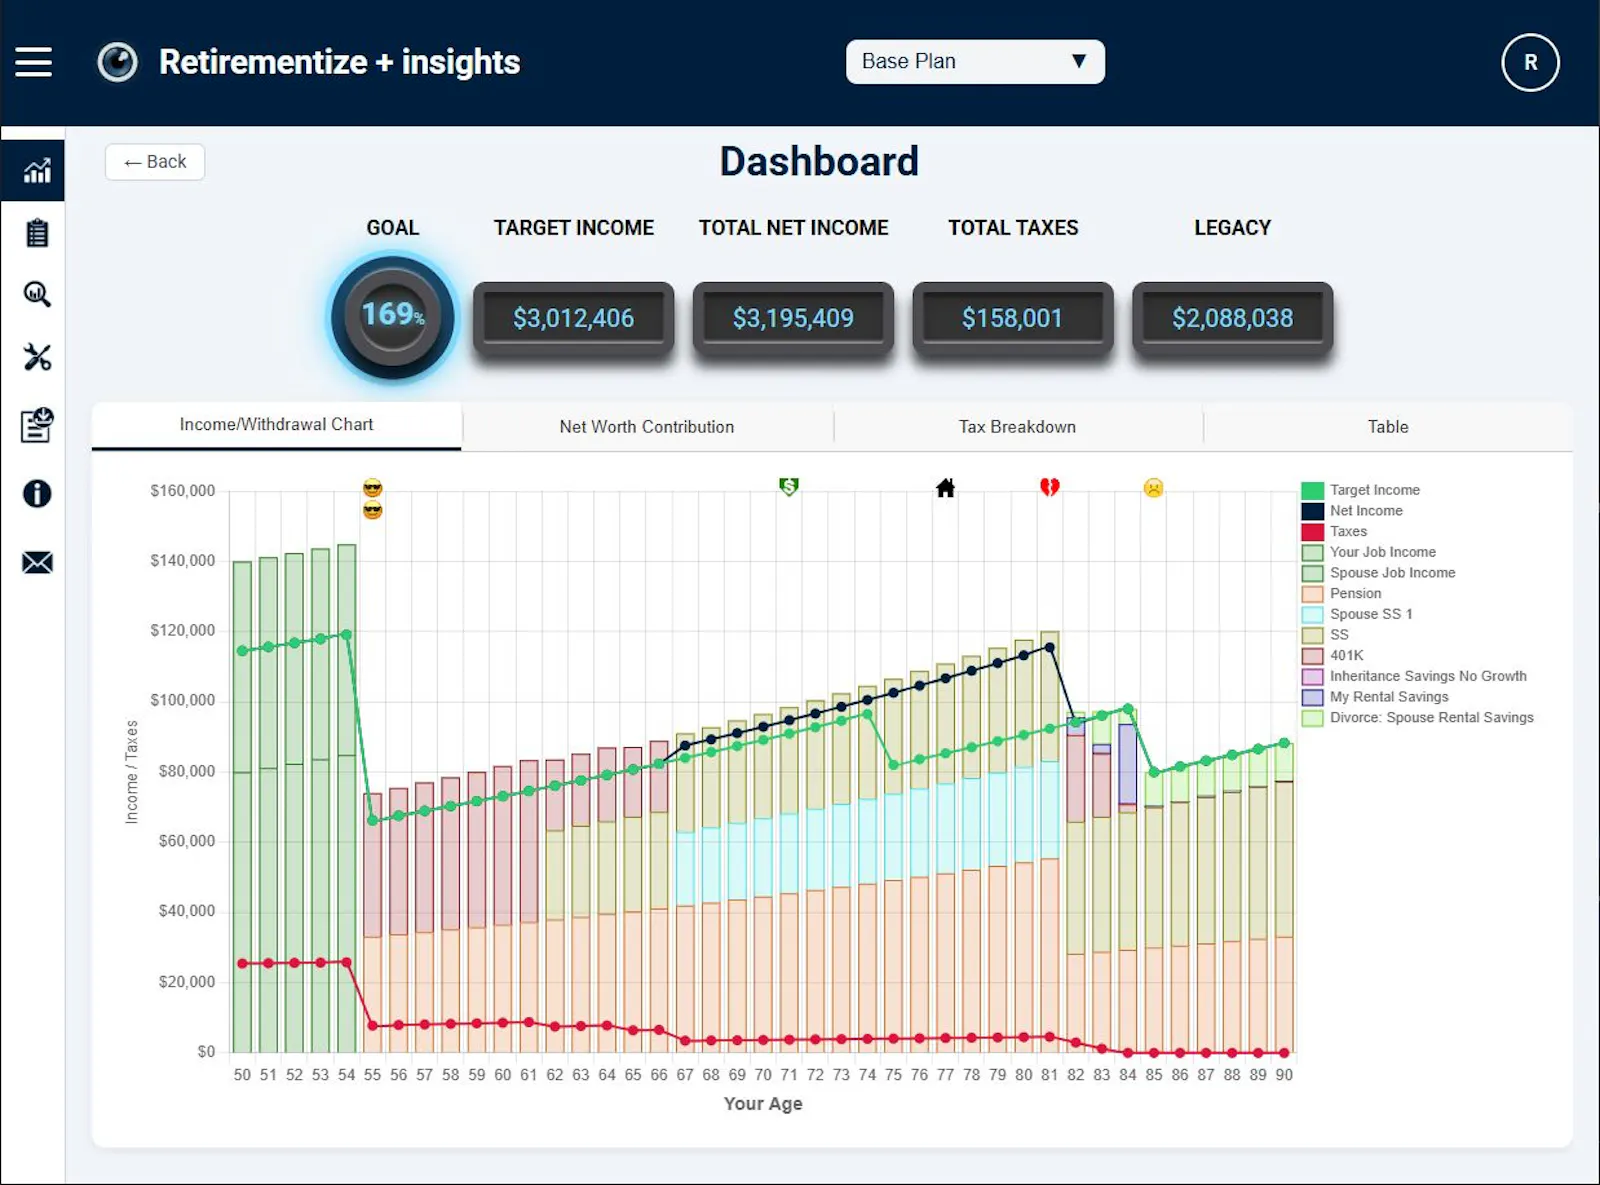This screenshot has width=1600, height=1185.
Task: Toggle Your Job Income legend series
Action: 1369,552
